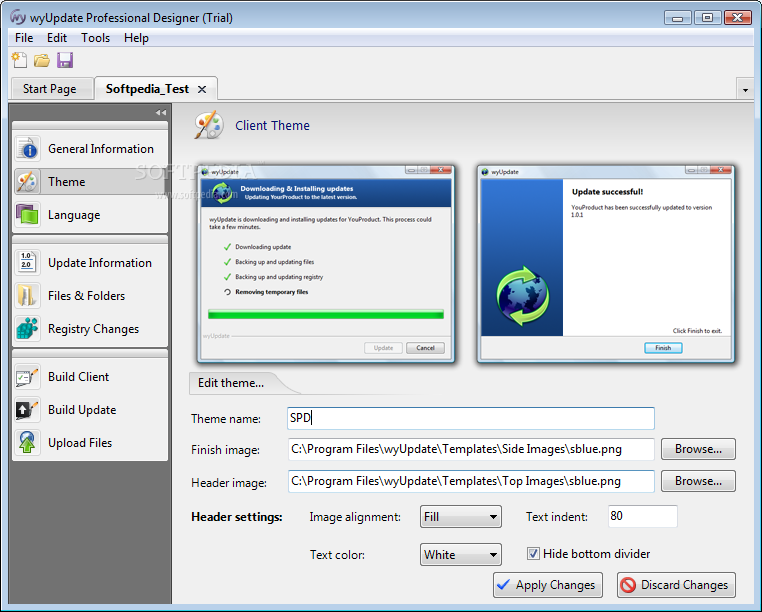Click the wyUpdate app logo in title bar

[18, 17]
